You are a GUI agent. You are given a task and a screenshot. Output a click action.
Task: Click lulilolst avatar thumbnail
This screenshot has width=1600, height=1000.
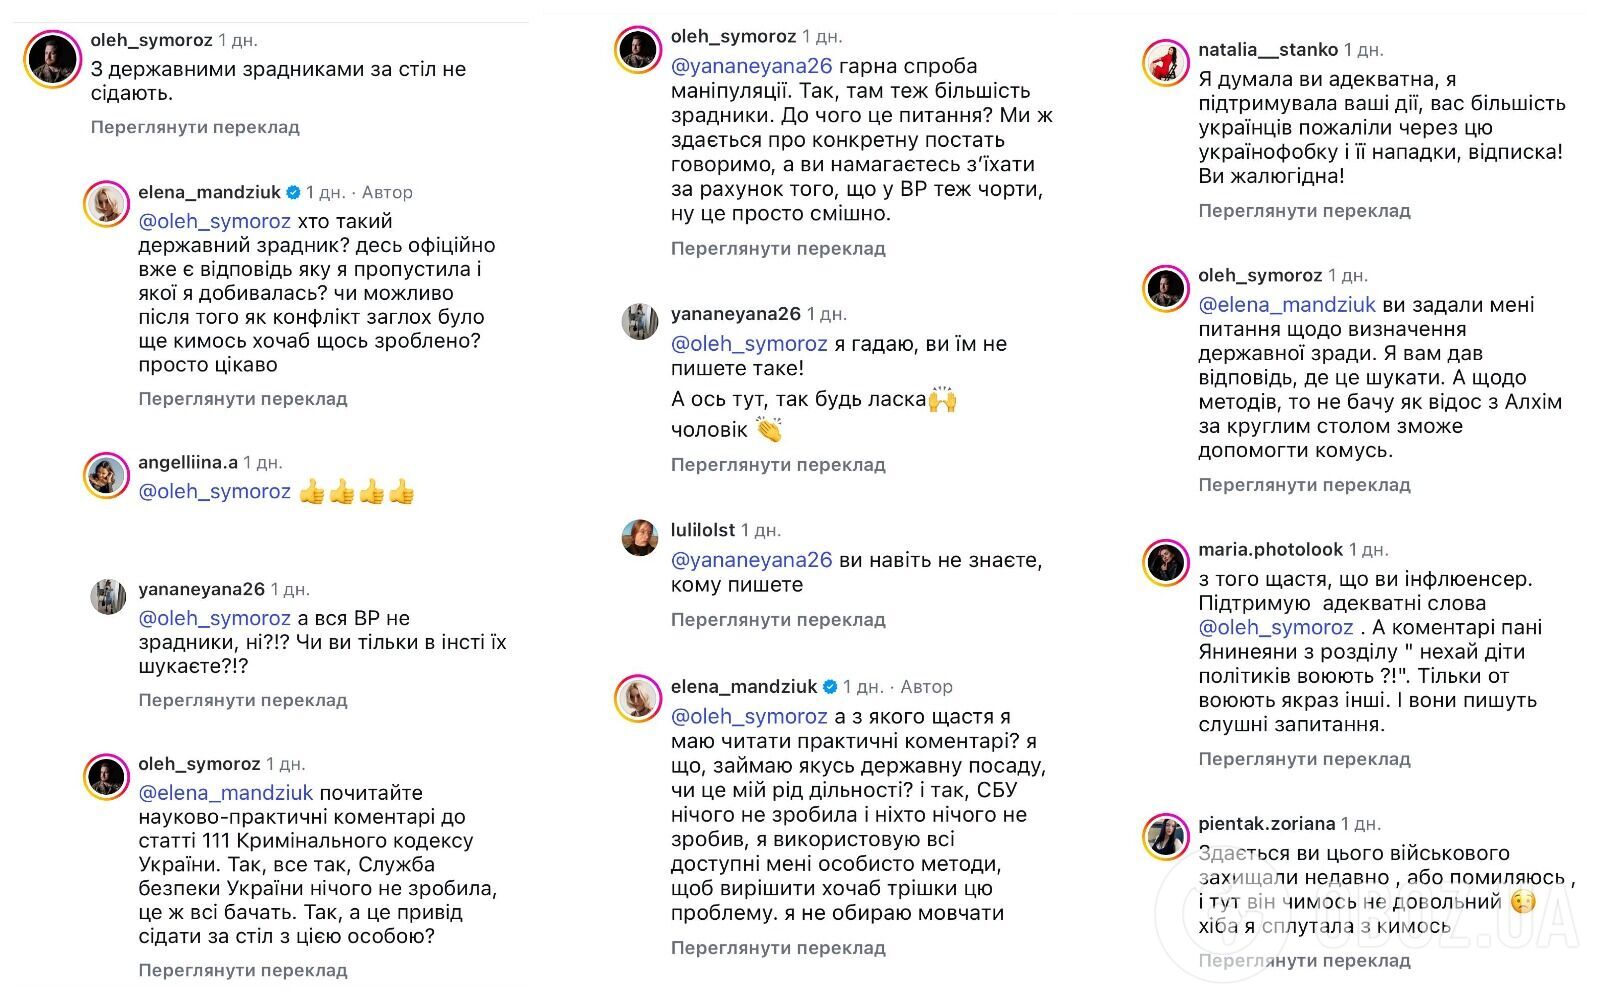[x=640, y=537]
